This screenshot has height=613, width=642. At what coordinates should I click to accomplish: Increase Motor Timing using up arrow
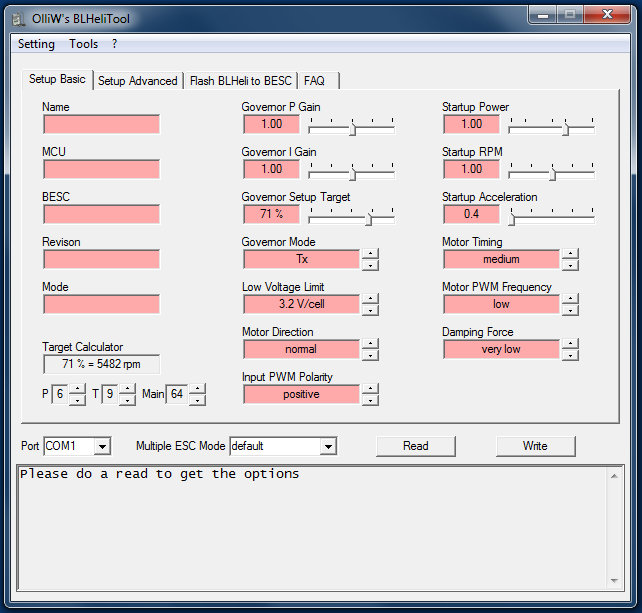coord(570,254)
